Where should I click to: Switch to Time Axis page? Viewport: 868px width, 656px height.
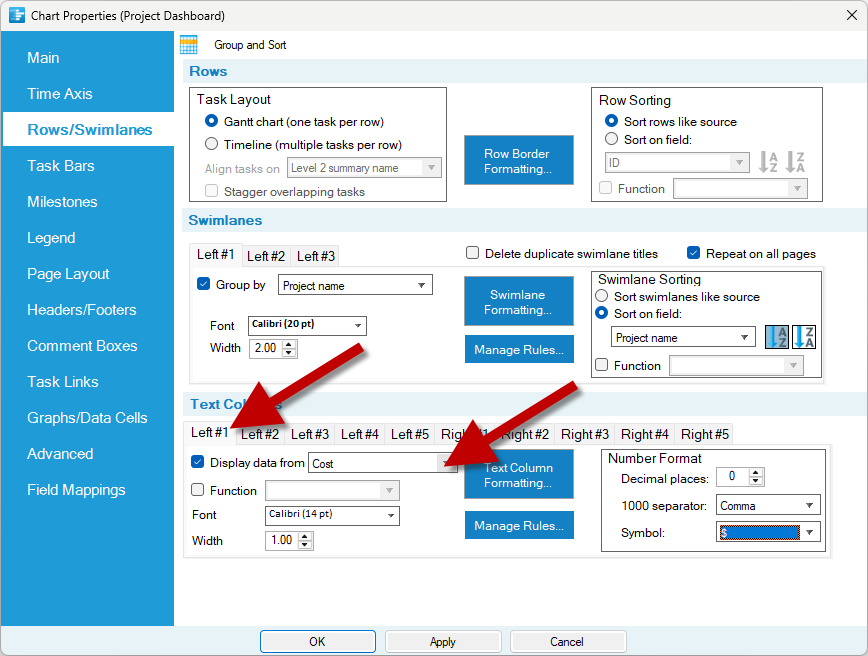(60, 94)
